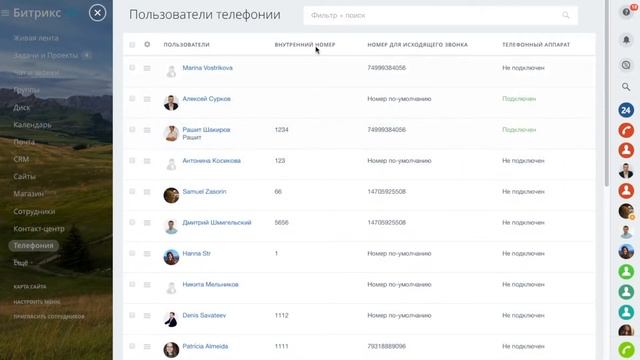Click Подключен status for Алексей Сурков
Viewport: 640px width, 360px height.
pos(519,99)
